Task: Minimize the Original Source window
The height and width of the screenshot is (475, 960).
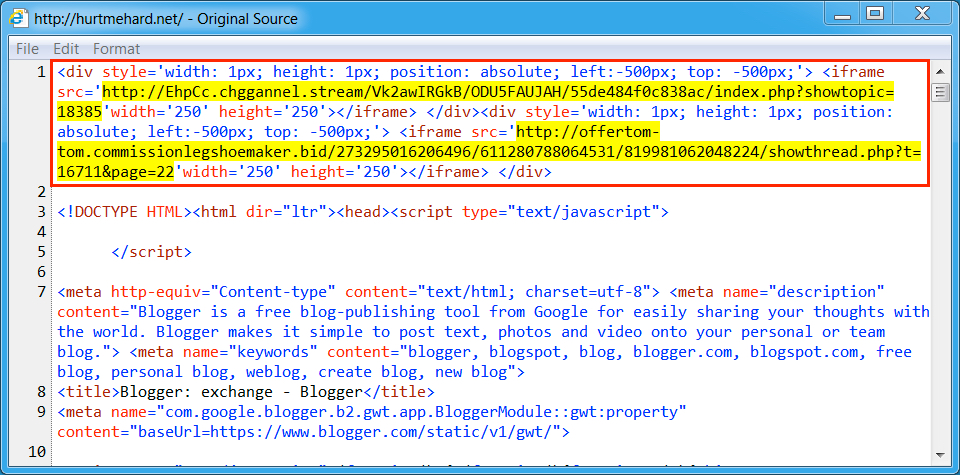Action: pyautogui.click(x=843, y=13)
